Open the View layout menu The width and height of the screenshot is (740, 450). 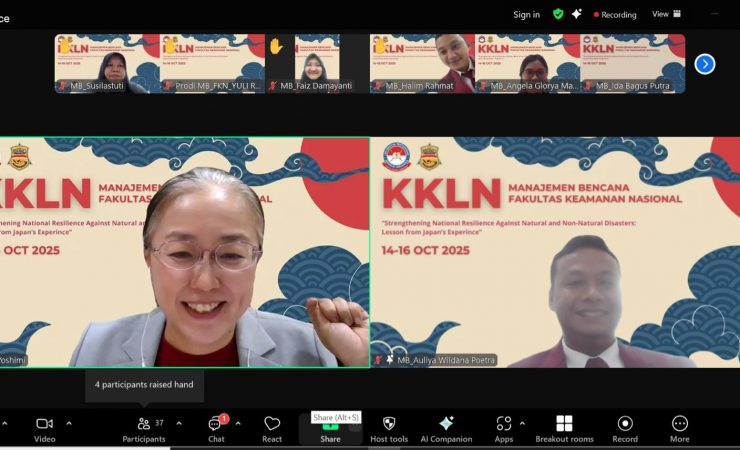click(x=666, y=14)
